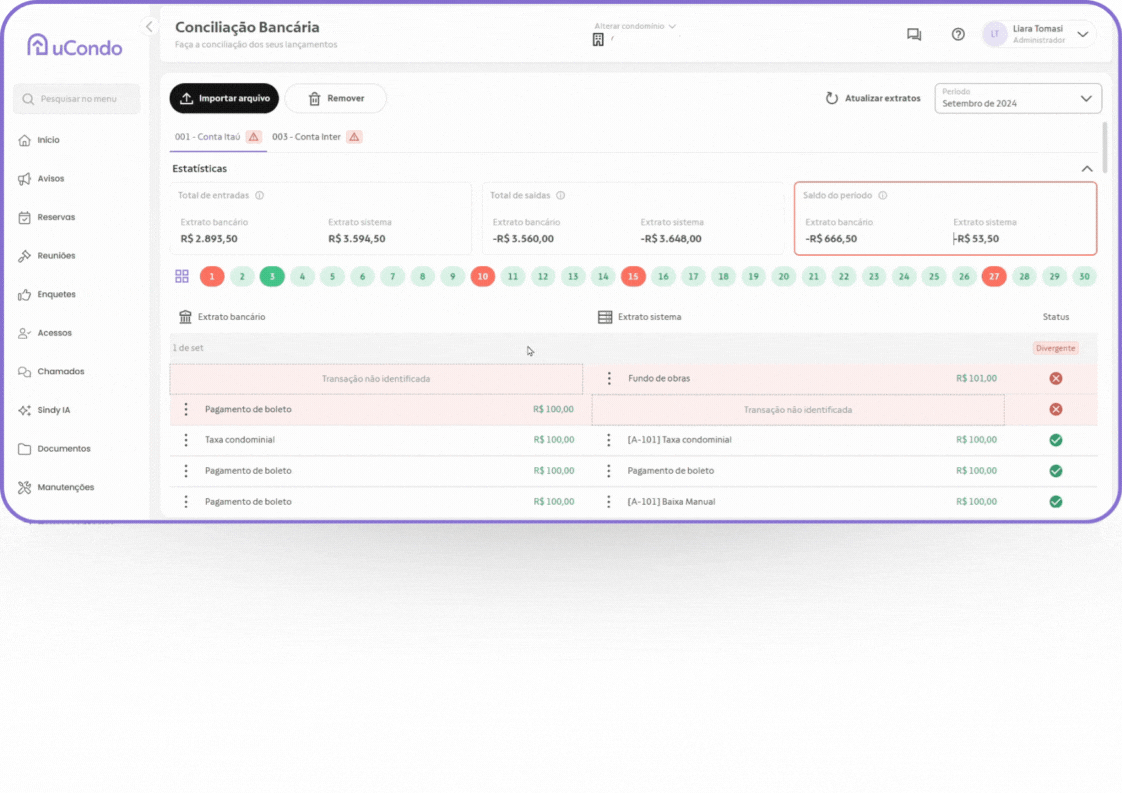Click info icon next to Total de entradas
The image size is (1122, 793).
(259, 196)
